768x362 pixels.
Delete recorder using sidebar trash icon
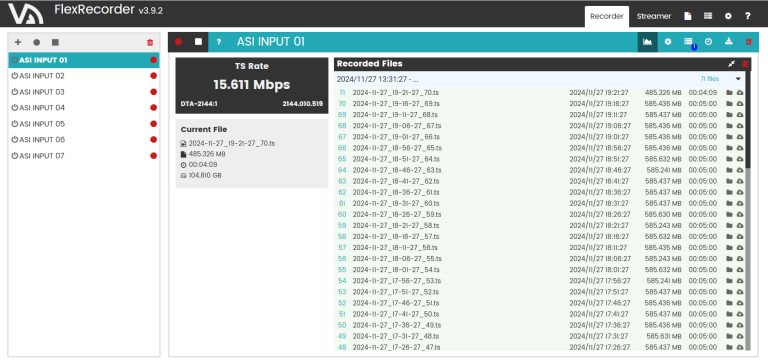pyautogui.click(x=150, y=43)
